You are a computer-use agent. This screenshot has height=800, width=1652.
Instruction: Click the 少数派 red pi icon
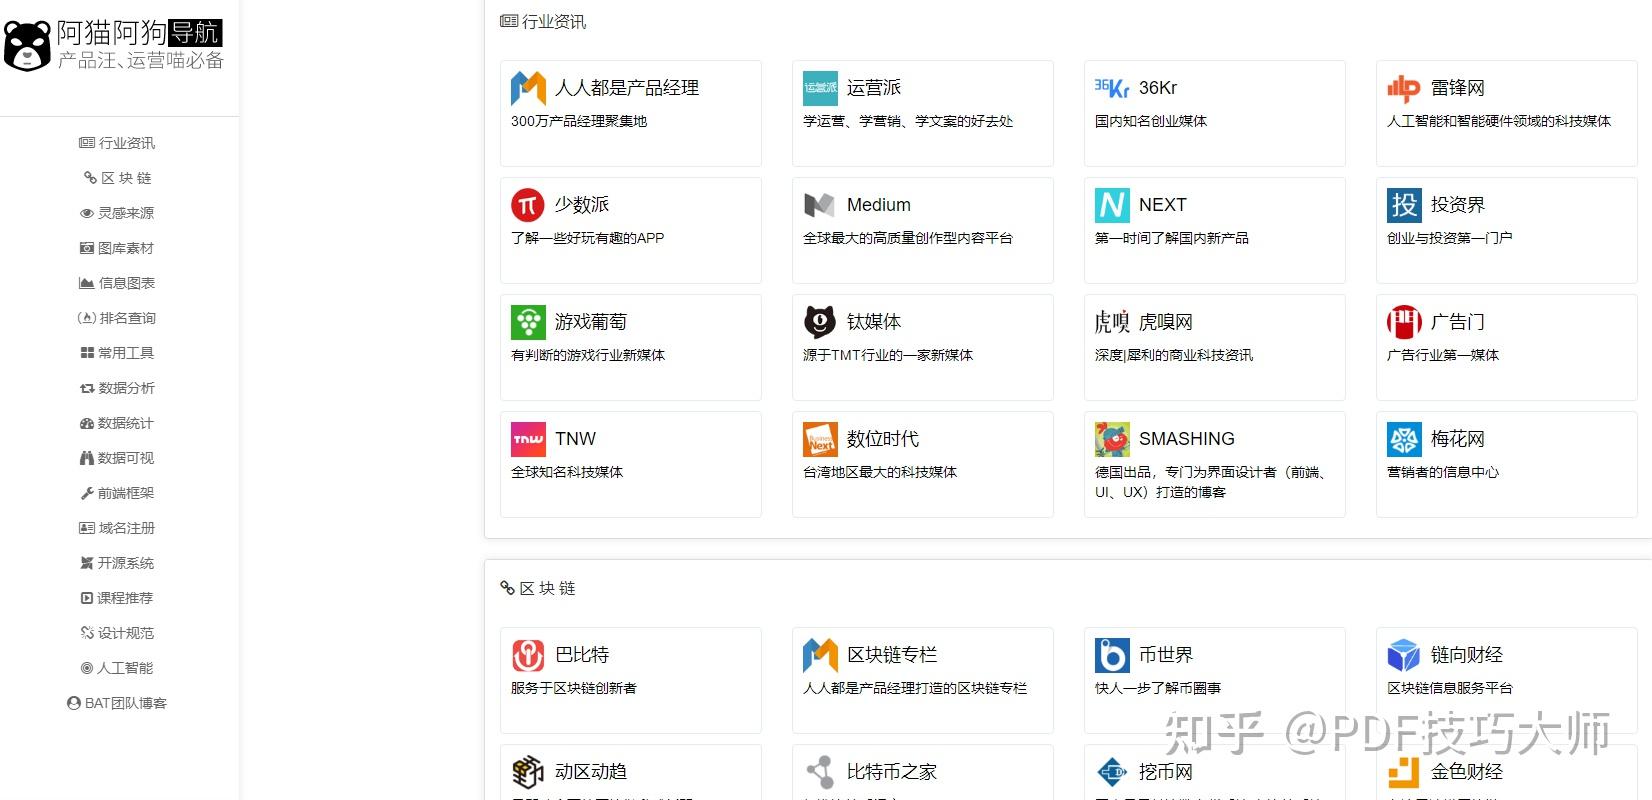(528, 205)
